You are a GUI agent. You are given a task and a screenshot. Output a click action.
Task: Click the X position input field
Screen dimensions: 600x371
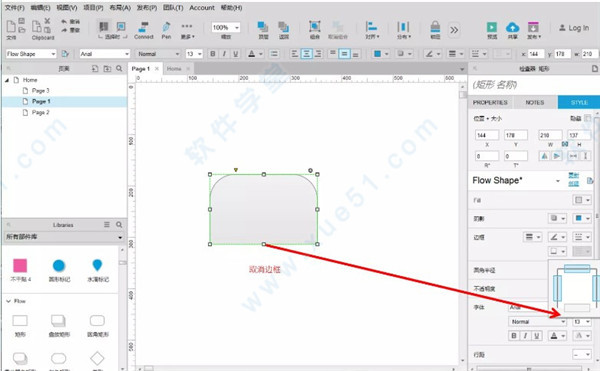point(487,135)
